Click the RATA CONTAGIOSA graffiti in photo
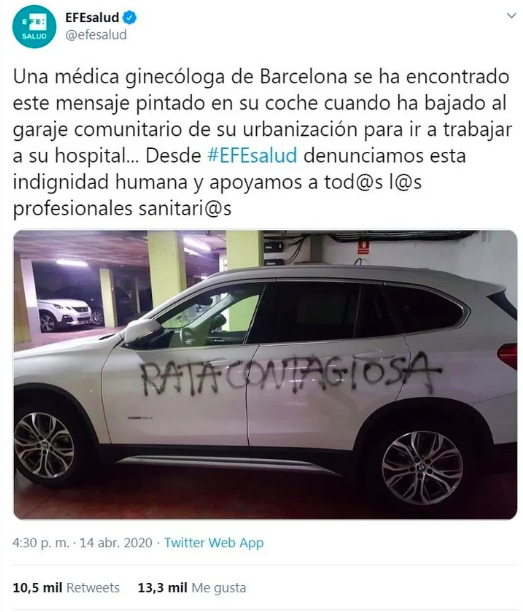 coord(291,375)
